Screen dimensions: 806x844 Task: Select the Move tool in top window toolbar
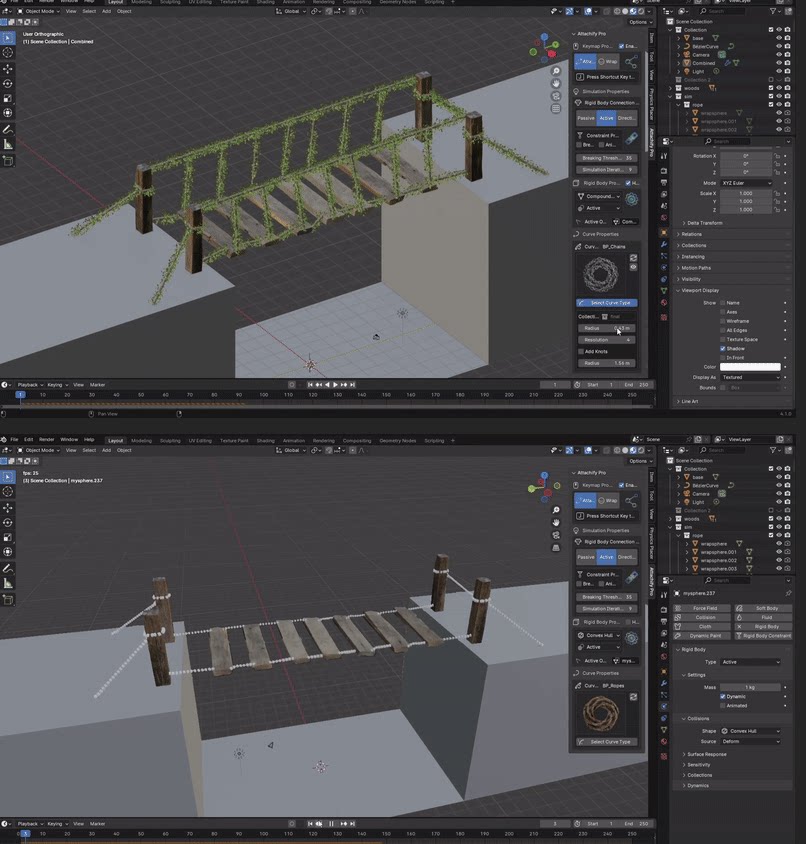(8, 68)
